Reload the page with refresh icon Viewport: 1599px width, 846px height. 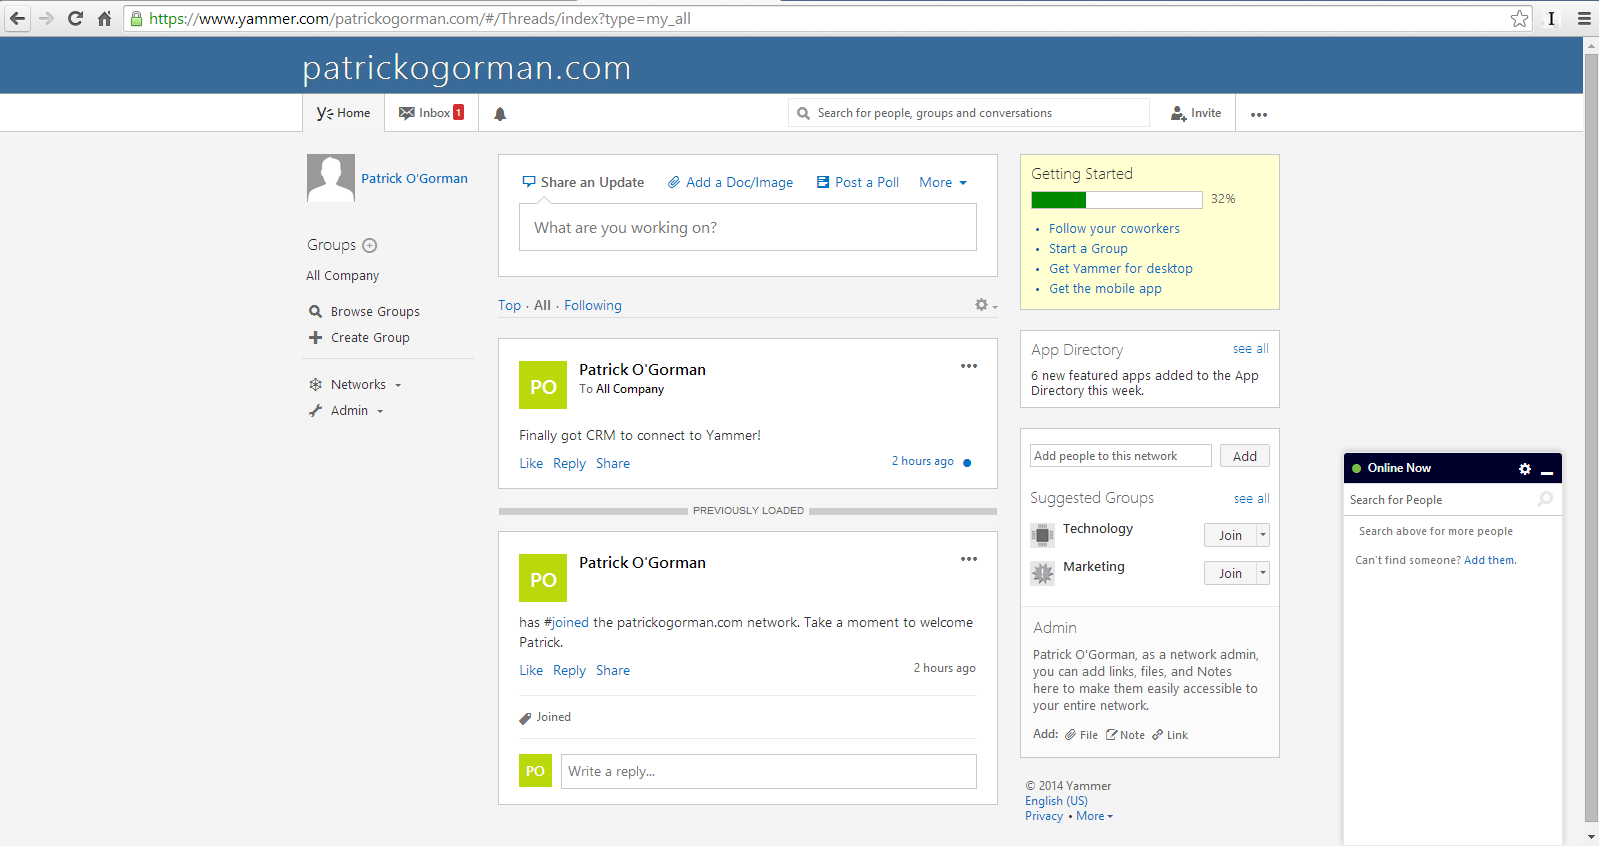[75, 18]
